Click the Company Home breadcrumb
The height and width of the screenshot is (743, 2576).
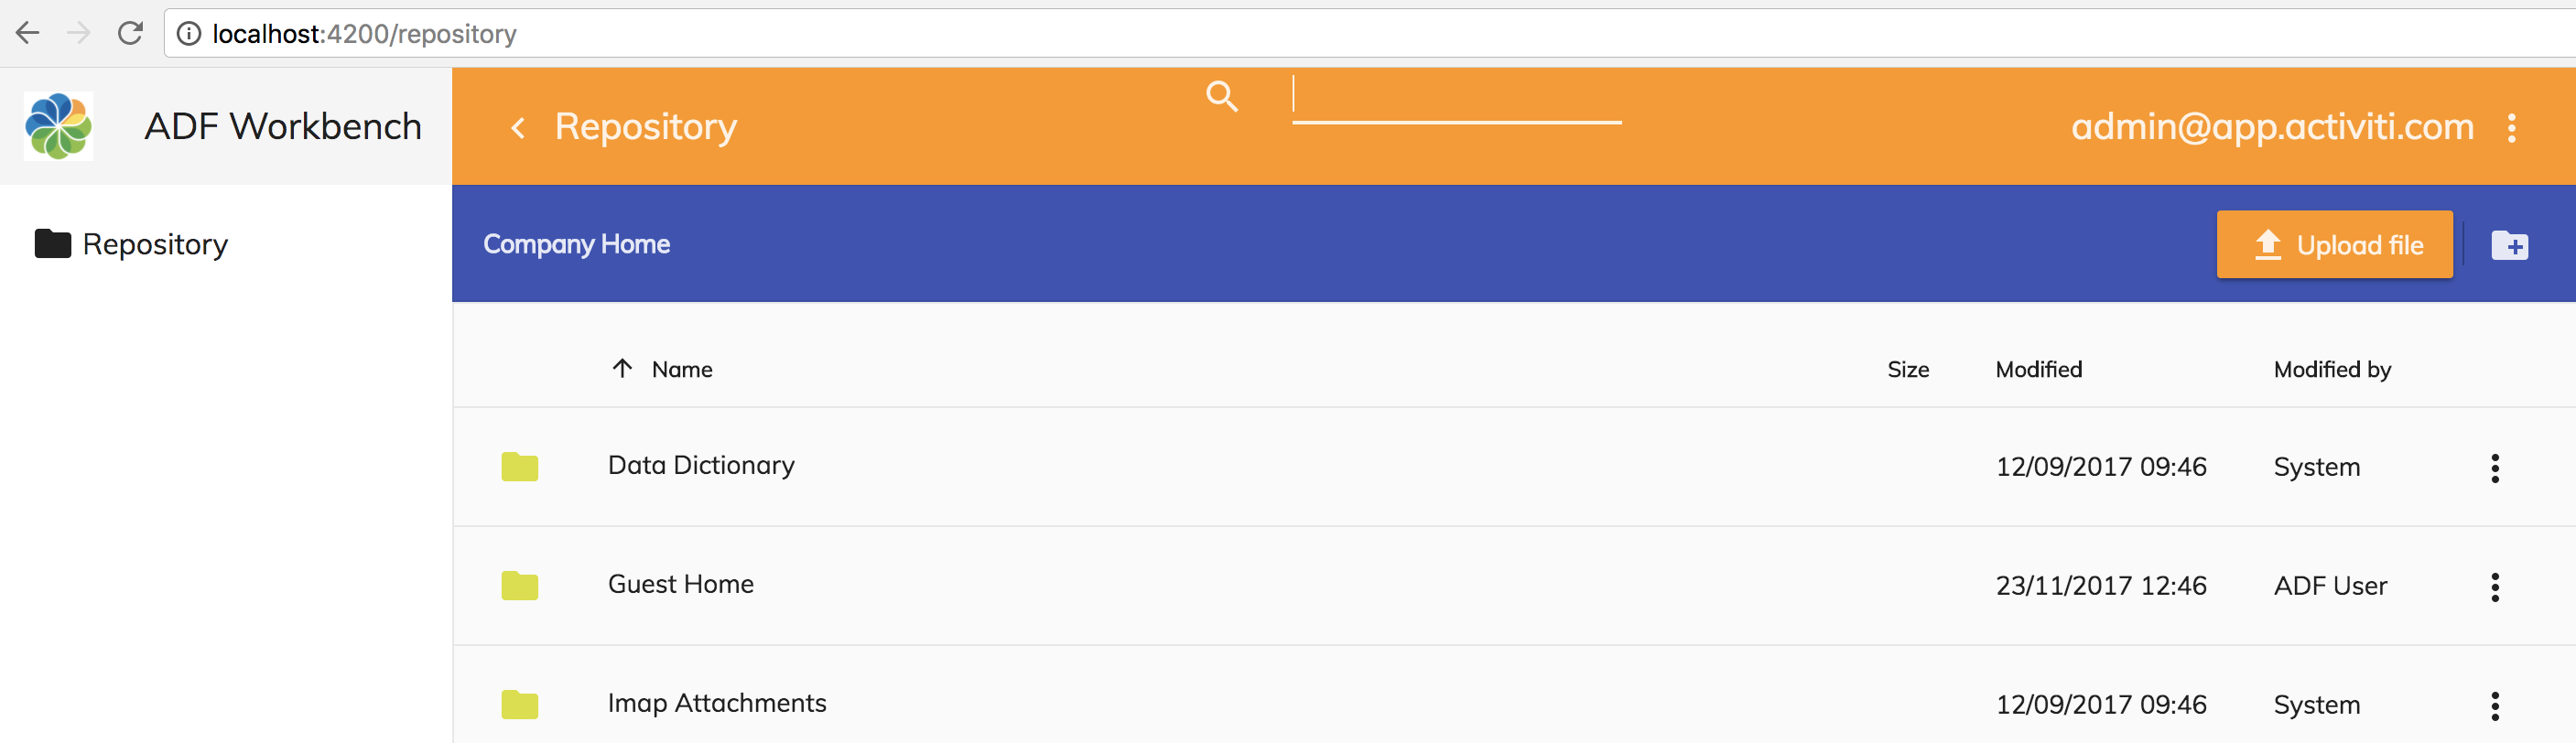coord(576,244)
